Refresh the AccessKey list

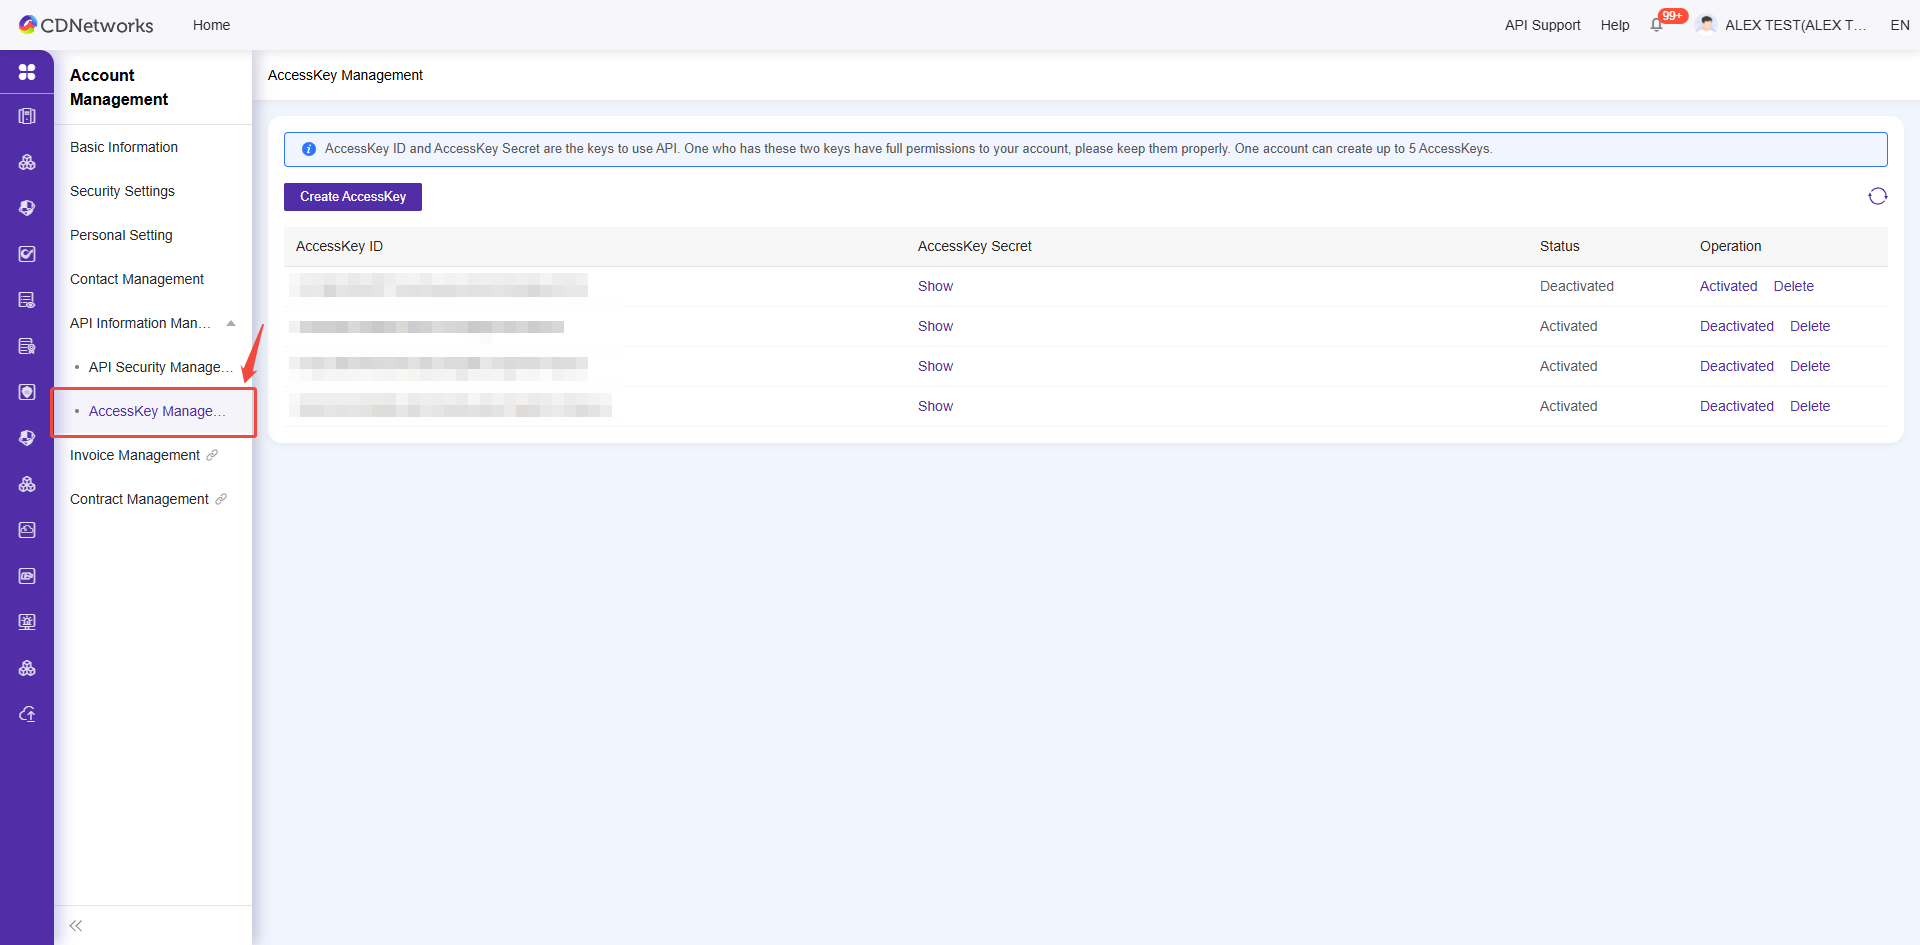click(1879, 196)
